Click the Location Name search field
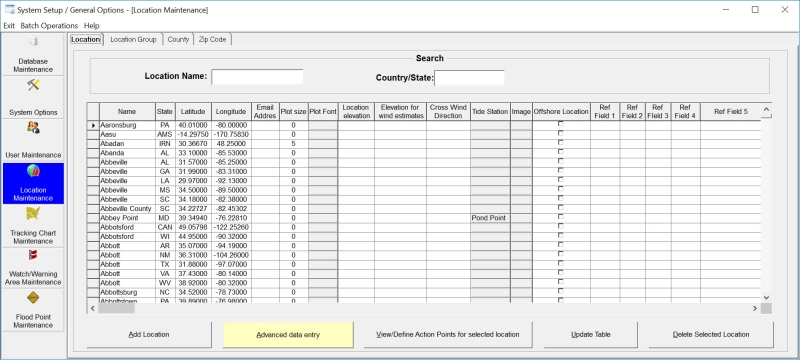Screen dimensions: 800x360 click(257, 76)
